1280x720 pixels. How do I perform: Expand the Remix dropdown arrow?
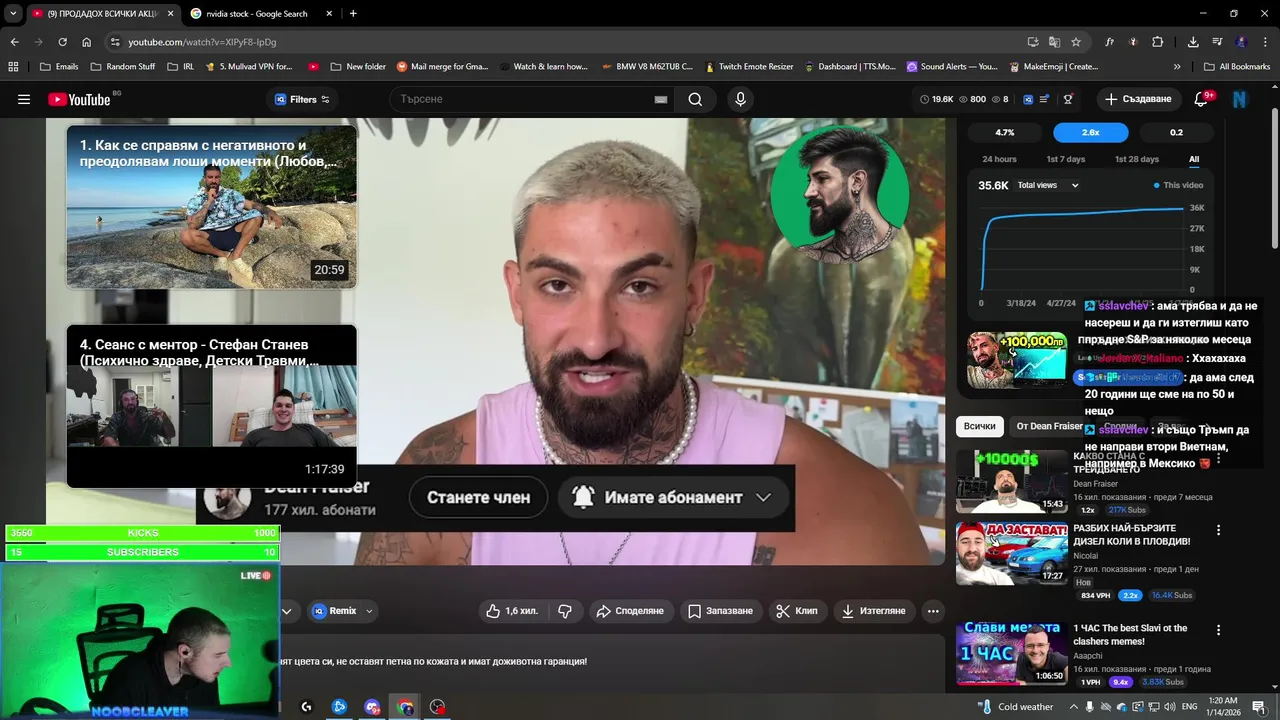[x=369, y=611]
